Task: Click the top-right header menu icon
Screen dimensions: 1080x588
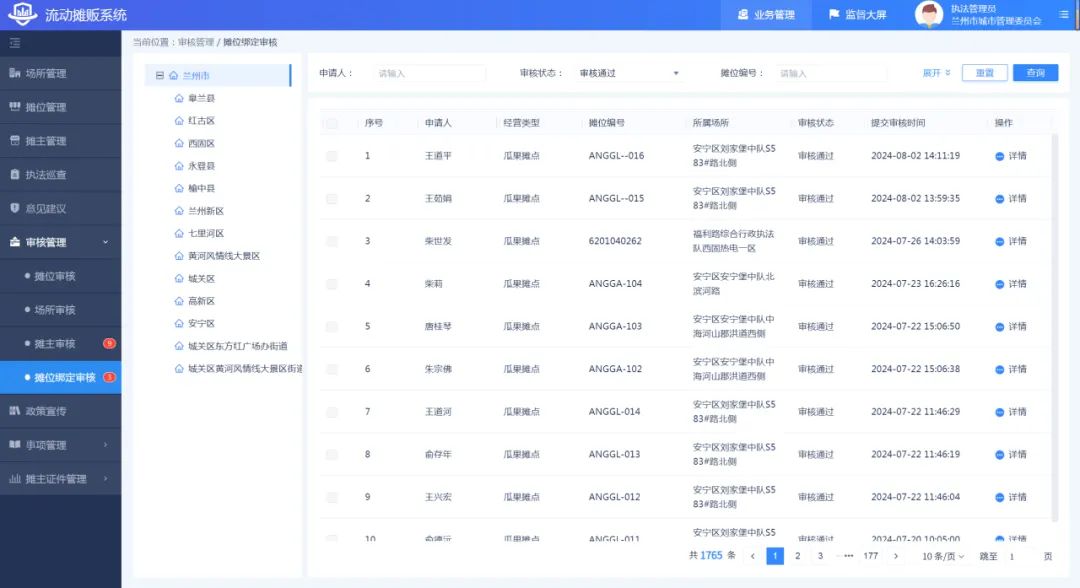Action: [1063, 15]
